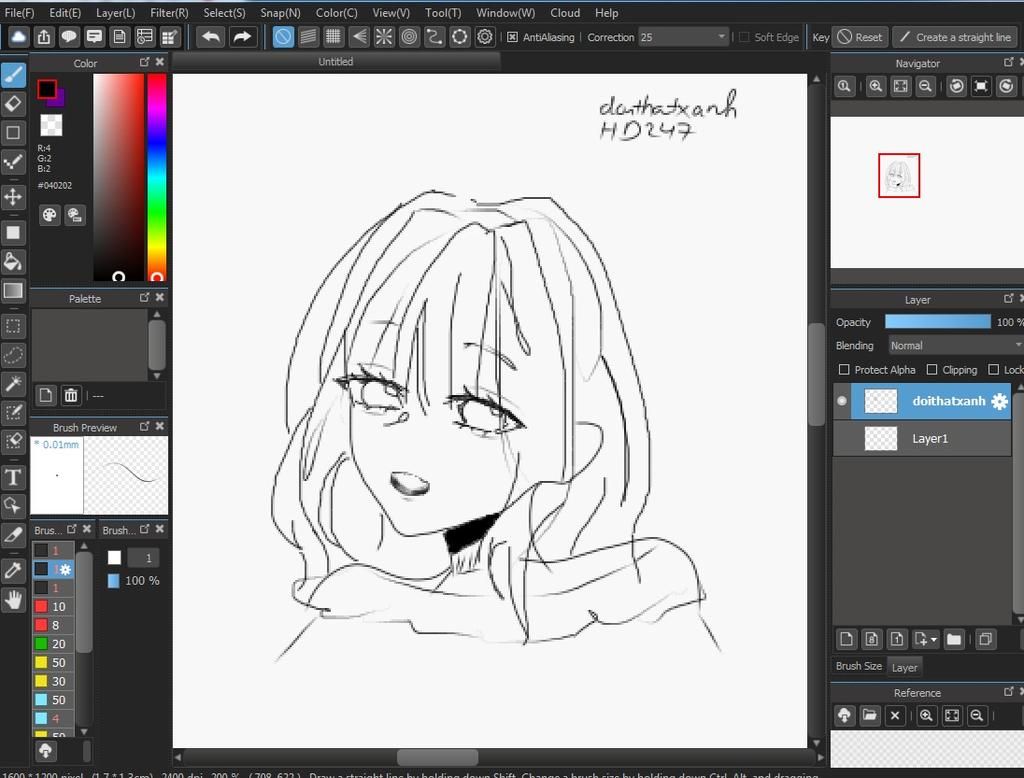Toggle AntiAliasing checkbox
The width and height of the screenshot is (1024, 778).
[x=513, y=37]
